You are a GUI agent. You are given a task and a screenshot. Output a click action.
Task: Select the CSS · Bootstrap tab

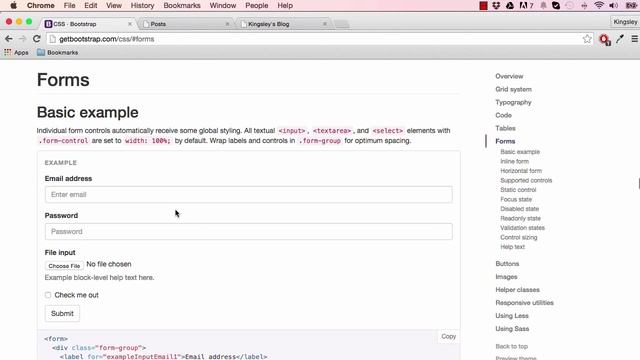coord(88,24)
